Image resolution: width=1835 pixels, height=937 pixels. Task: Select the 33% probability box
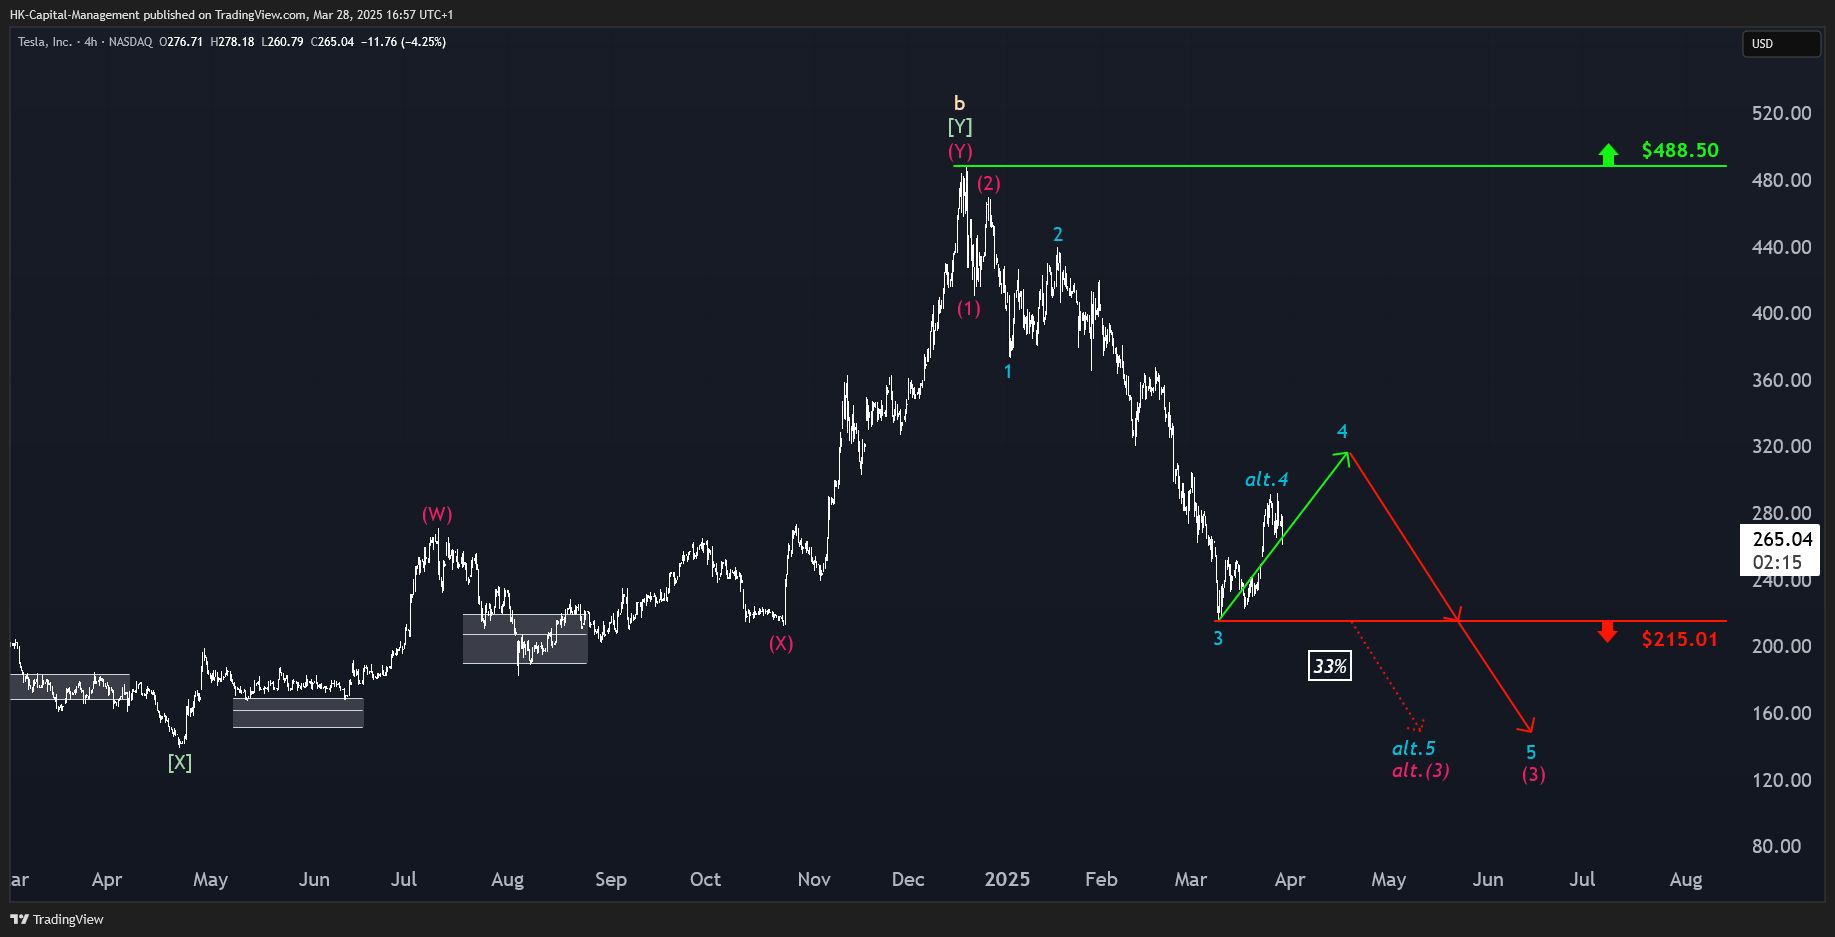click(1330, 666)
